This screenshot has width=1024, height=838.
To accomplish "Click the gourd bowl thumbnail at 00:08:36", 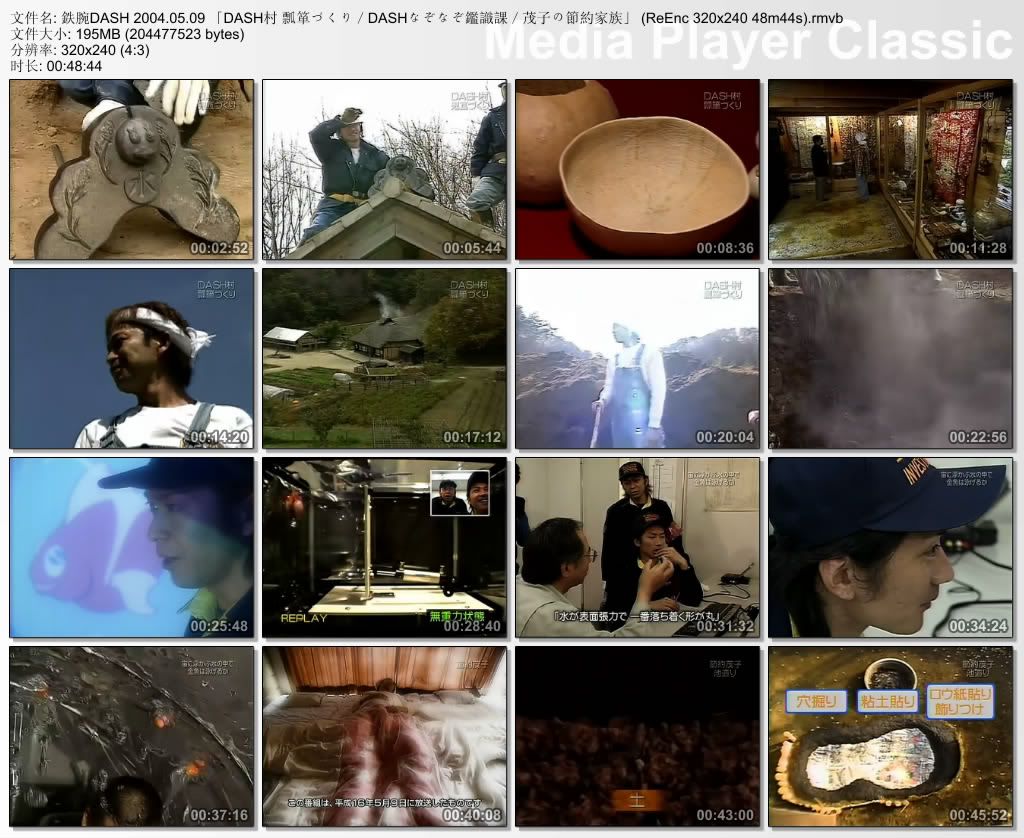I will click(637, 170).
